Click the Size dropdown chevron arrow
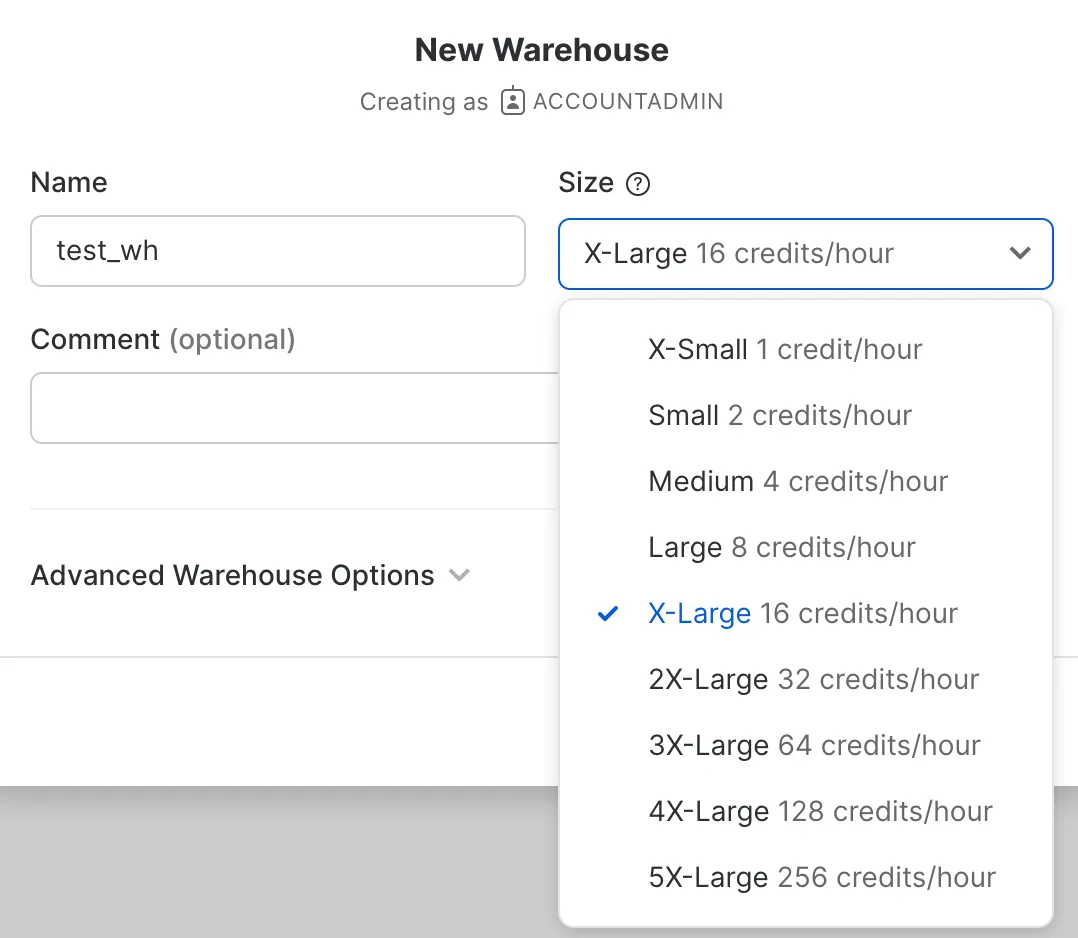The width and height of the screenshot is (1078, 938). click(x=1020, y=253)
